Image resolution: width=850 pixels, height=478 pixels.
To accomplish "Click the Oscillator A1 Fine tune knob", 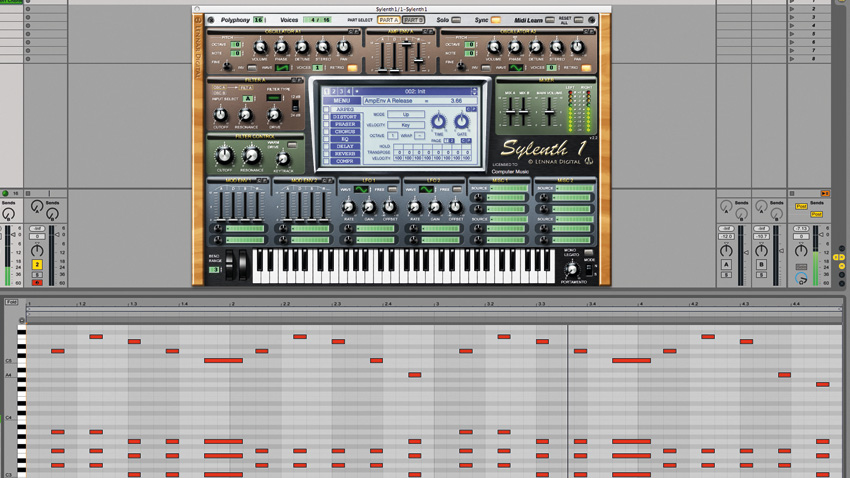I will pyautogui.click(x=227, y=67).
